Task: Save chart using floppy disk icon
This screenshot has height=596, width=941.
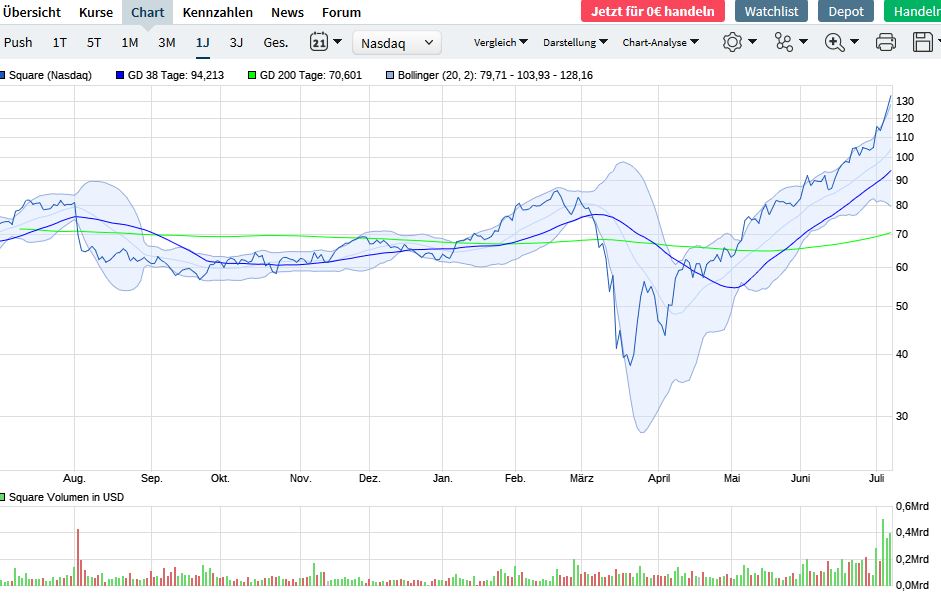Action: (x=922, y=42)
